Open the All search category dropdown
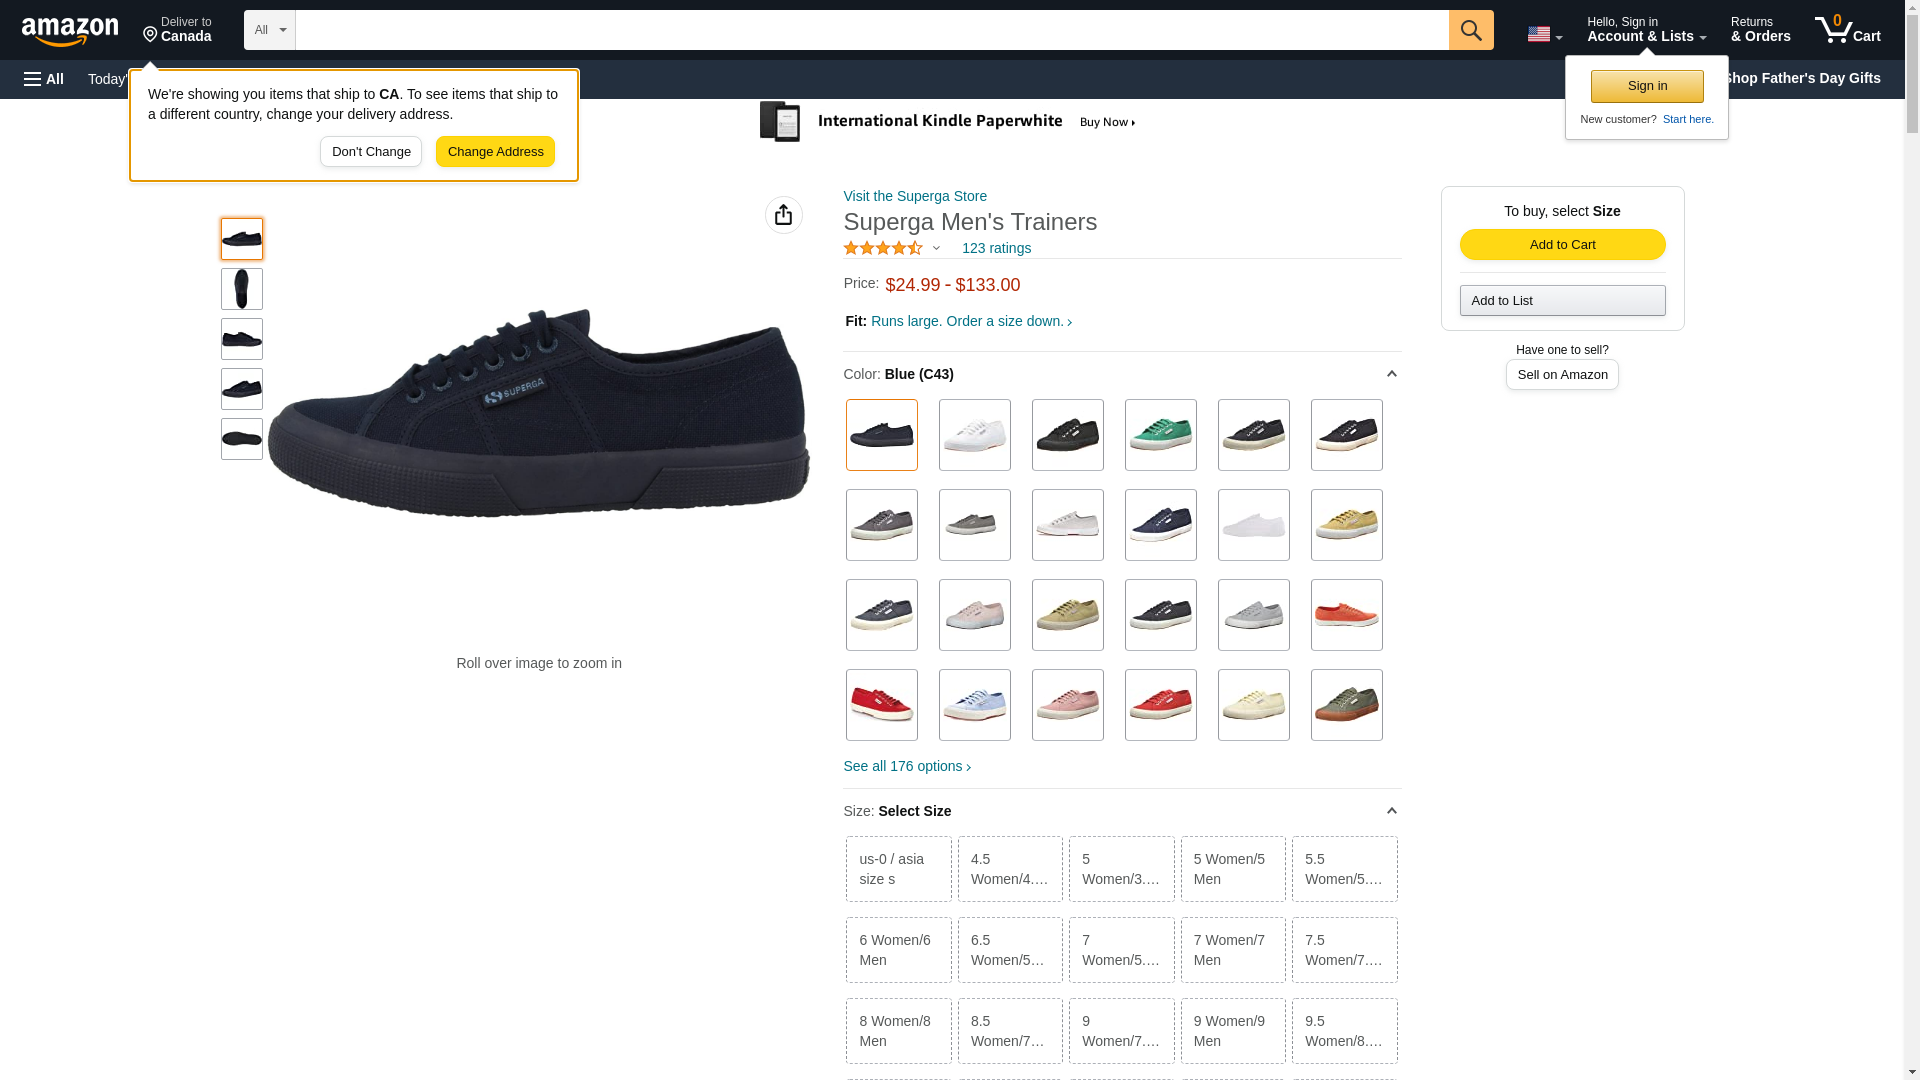Image resolution: width=1920 pixels, height=1080 pixels. tap(269, 30)
